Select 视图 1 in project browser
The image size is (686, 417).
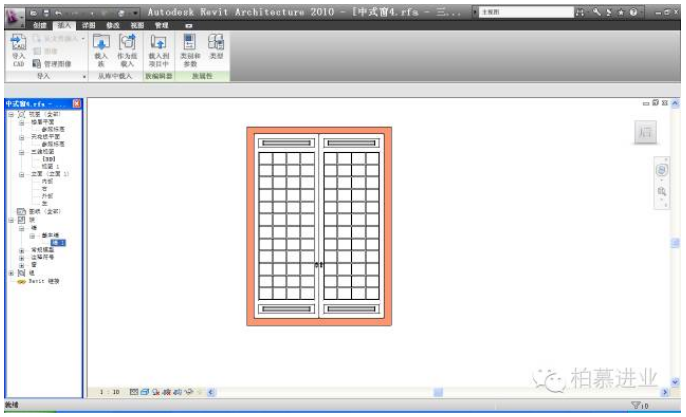[50, 167]
